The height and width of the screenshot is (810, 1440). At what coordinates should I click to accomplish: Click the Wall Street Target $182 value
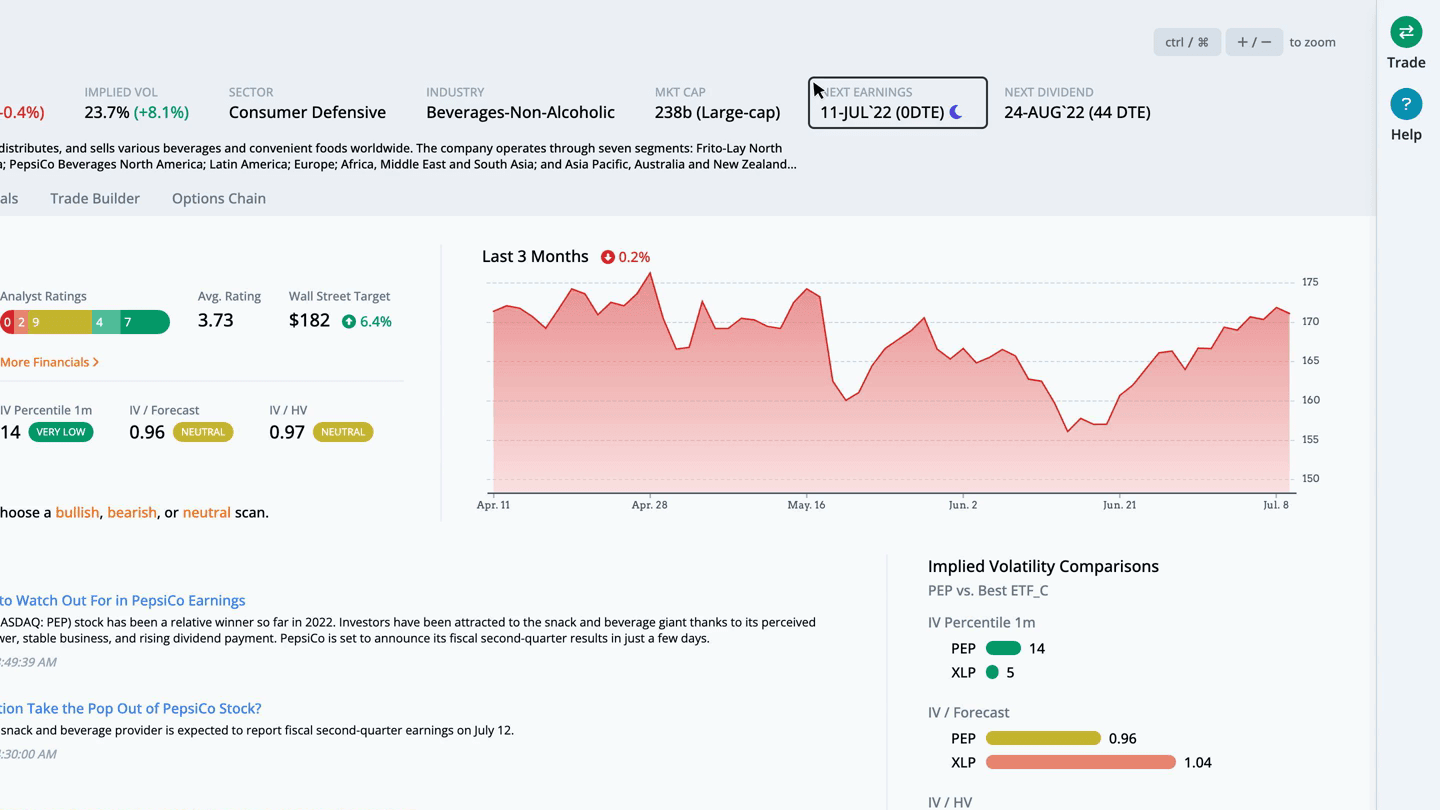point(309,320)
